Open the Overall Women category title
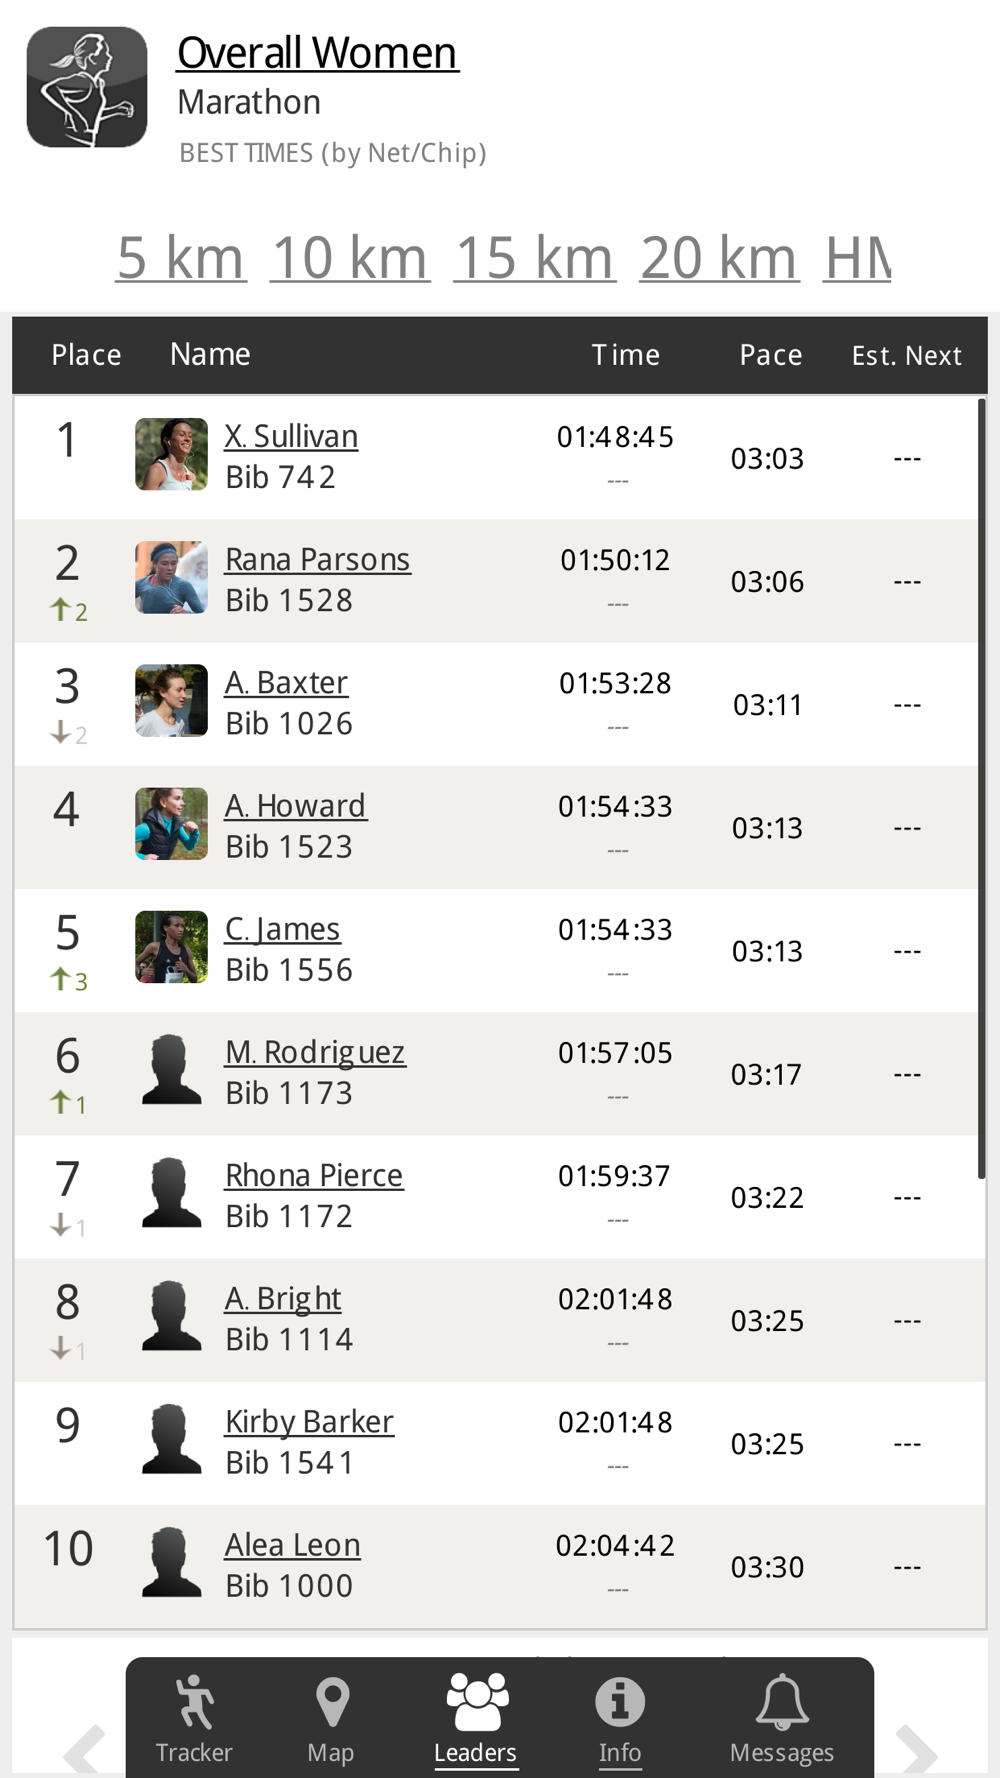This screenshot has height=1778, width=1000. 317,53
